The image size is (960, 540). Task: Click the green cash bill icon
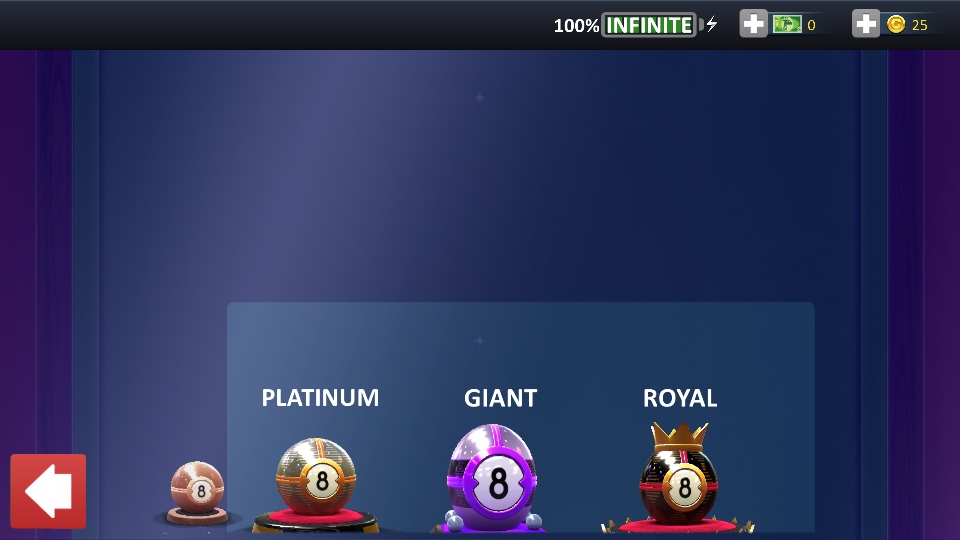(787, 24)
